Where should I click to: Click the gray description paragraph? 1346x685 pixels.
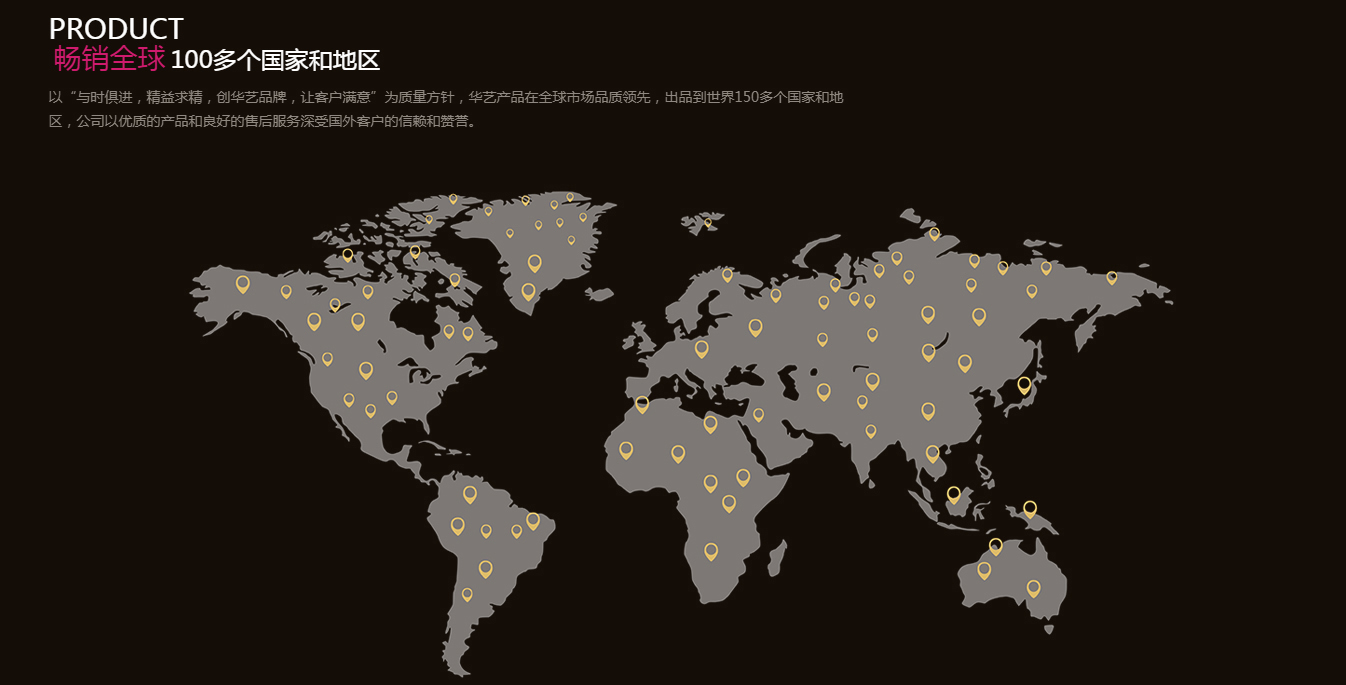point(446,109)
